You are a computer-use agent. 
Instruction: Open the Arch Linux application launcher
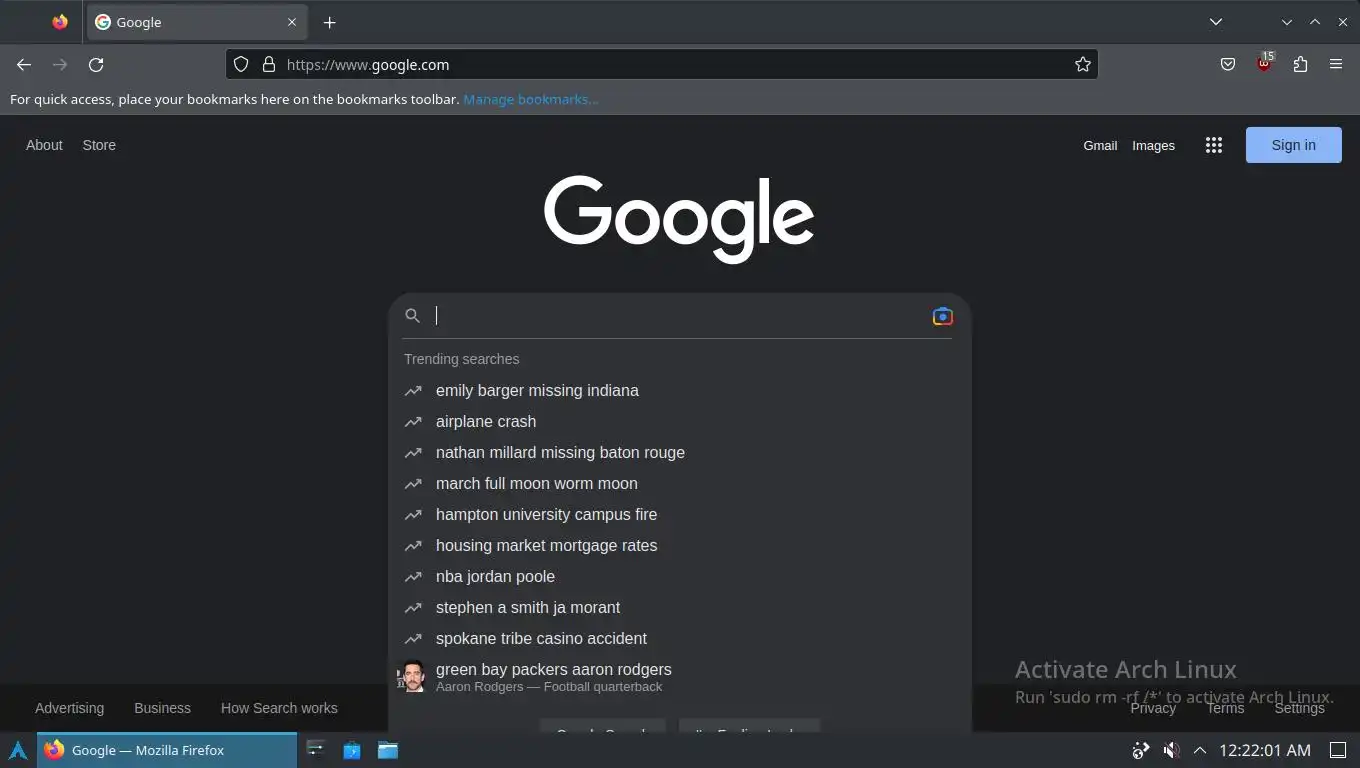18,750
